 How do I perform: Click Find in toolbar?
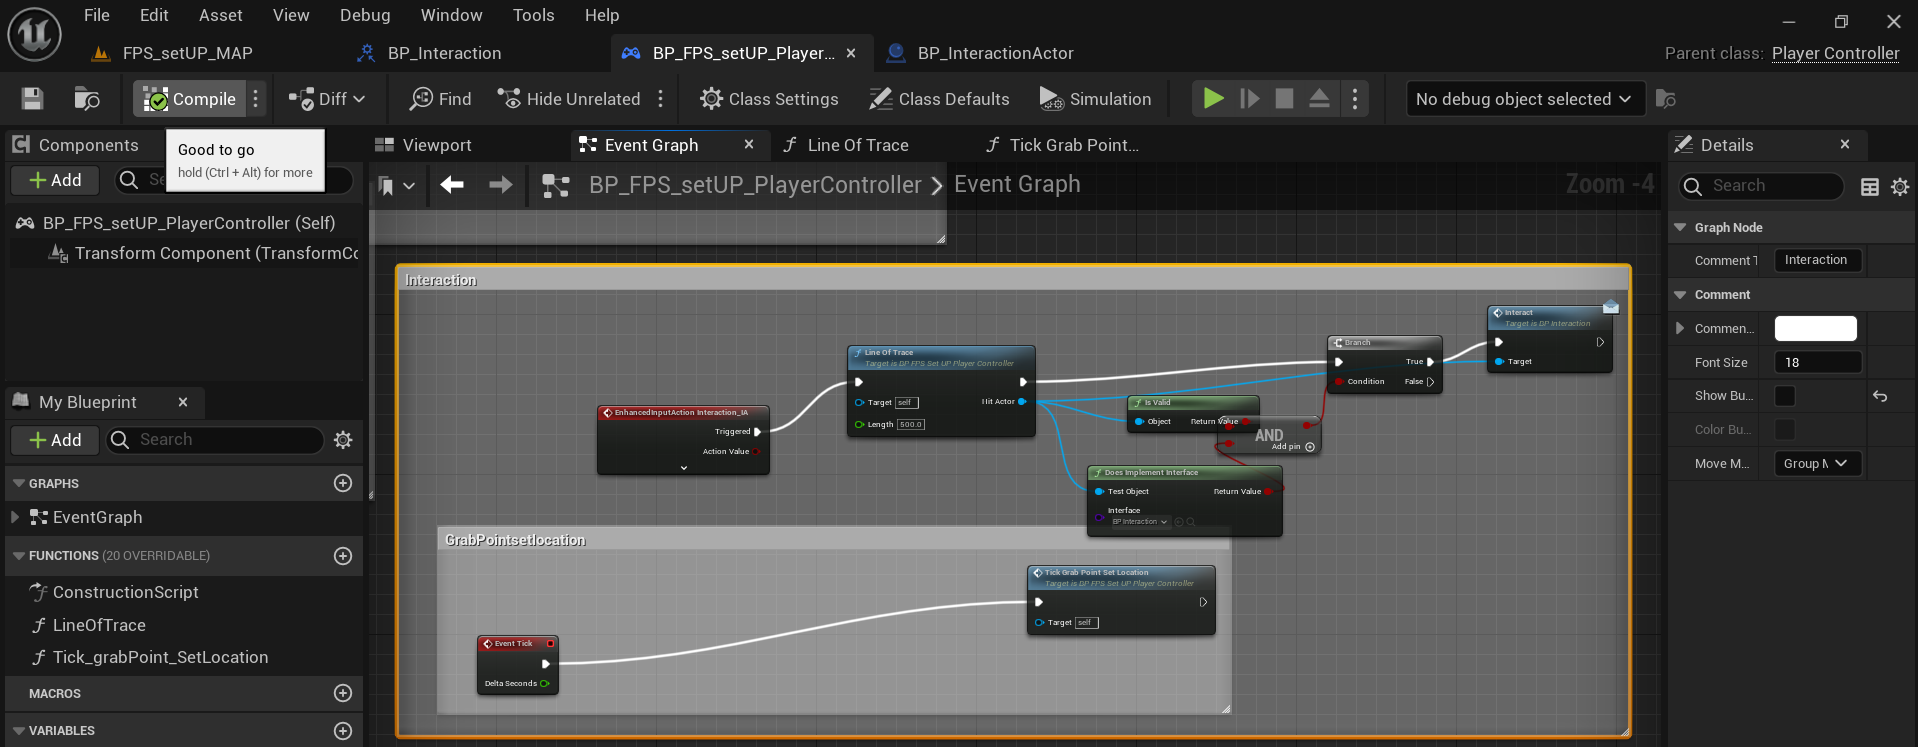pyautogui.click(x=441, y=99)
